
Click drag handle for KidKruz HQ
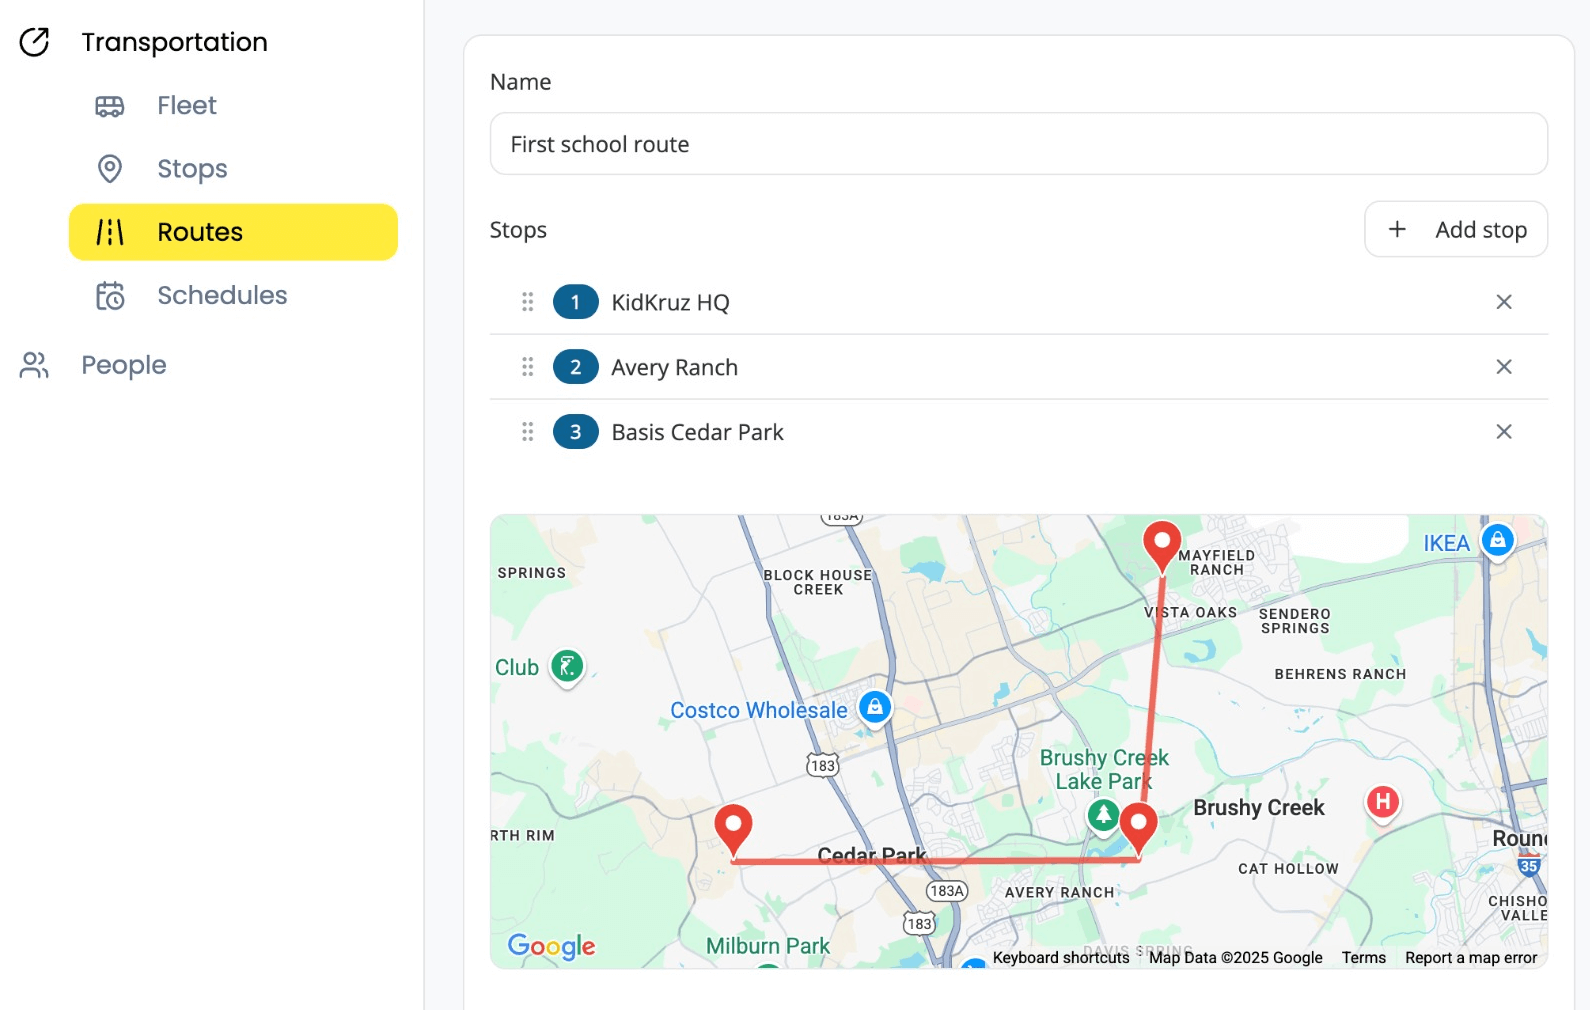[528, 302]
